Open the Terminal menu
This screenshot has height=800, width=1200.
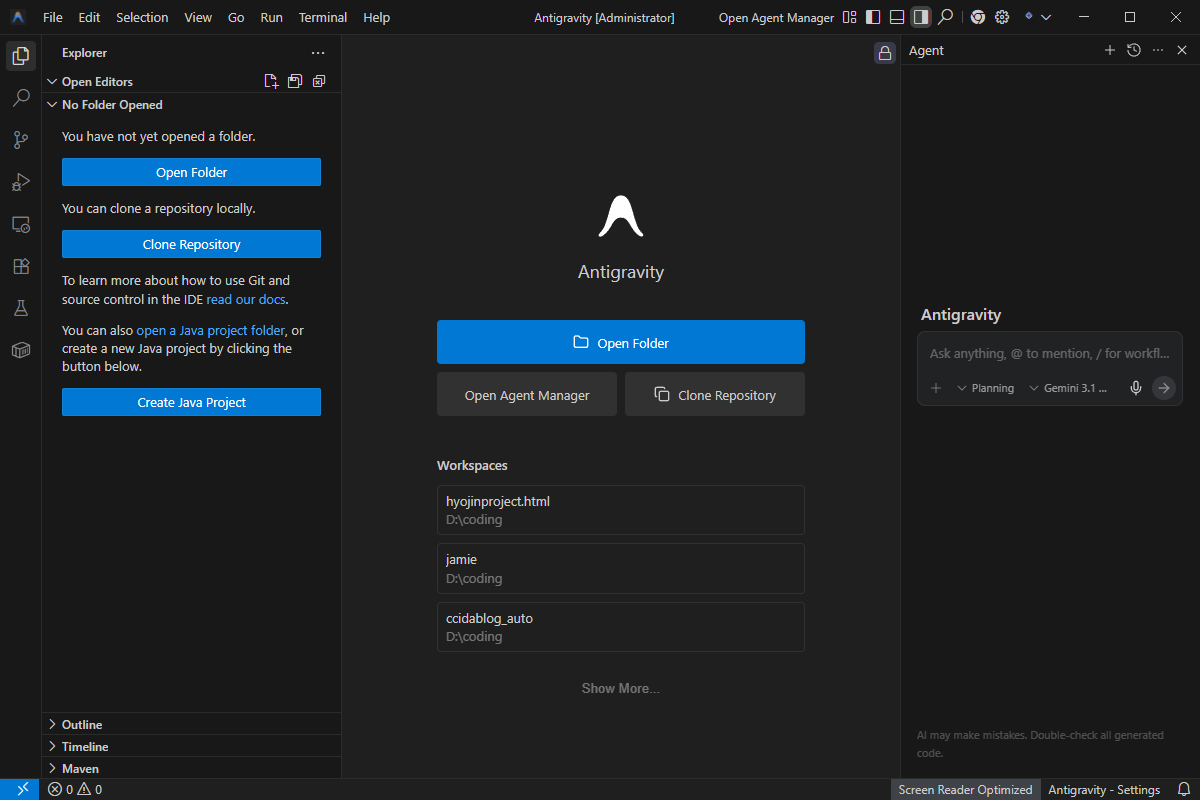(323, 17)
